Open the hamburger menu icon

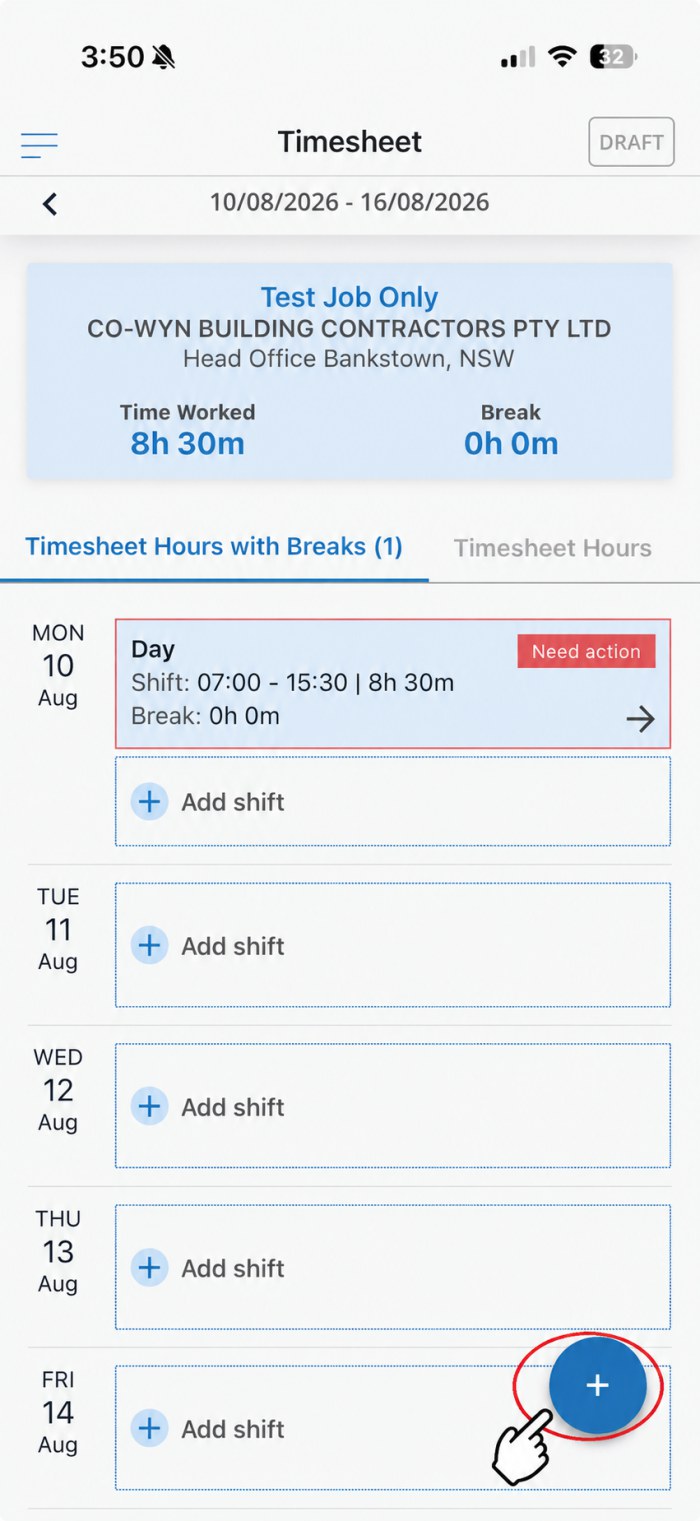pyautogui.click(x=39, y=145)
